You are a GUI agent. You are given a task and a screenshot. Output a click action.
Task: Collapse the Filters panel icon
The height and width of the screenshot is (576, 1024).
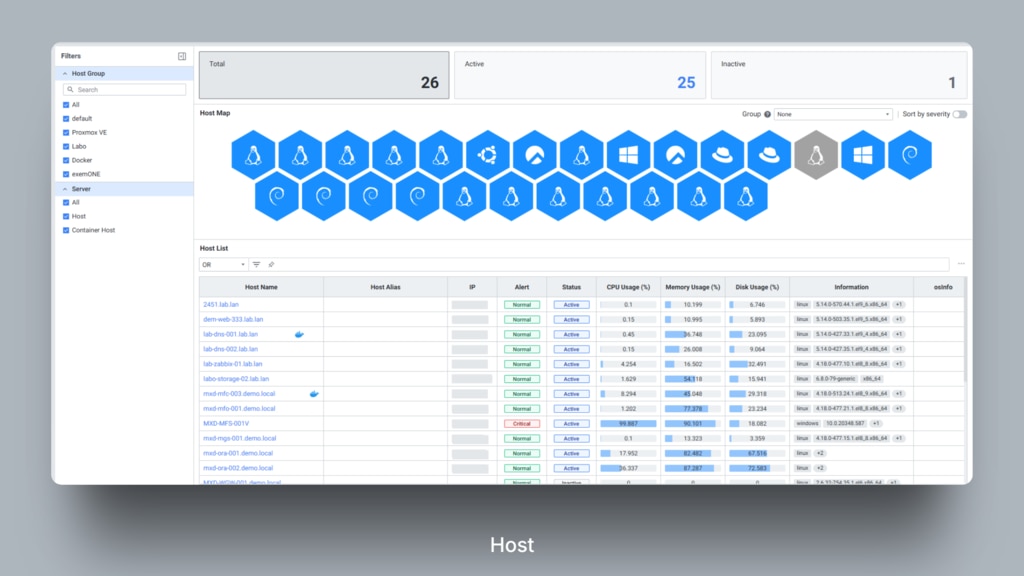click(182, 56)
